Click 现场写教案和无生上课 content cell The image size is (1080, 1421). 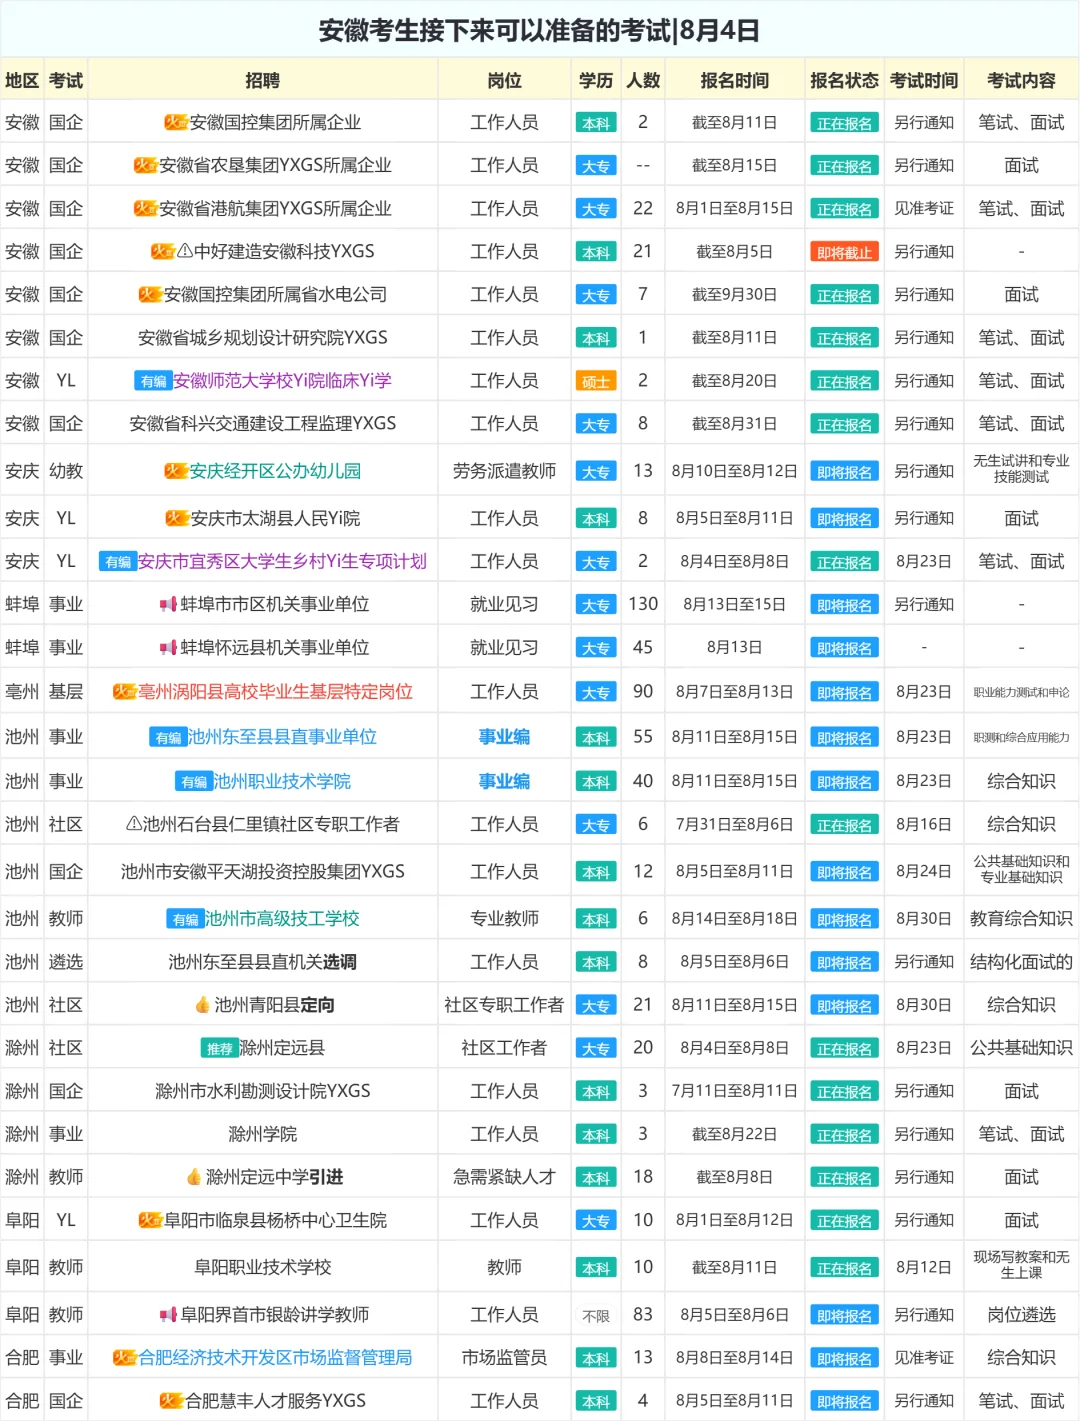[1021, 1265]
